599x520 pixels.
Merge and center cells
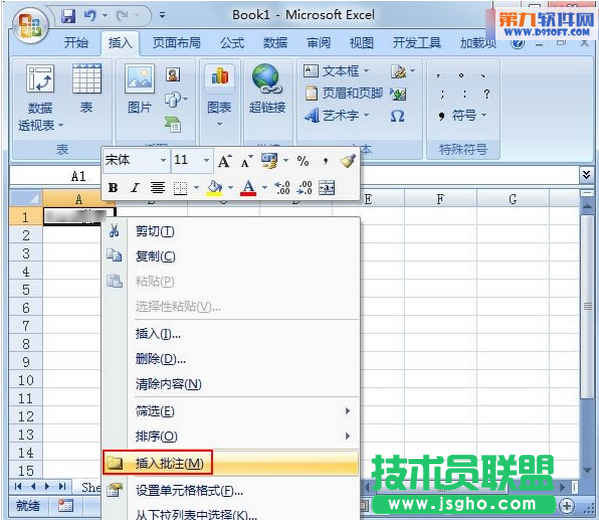pyautogui.click(x=327, y=188)
